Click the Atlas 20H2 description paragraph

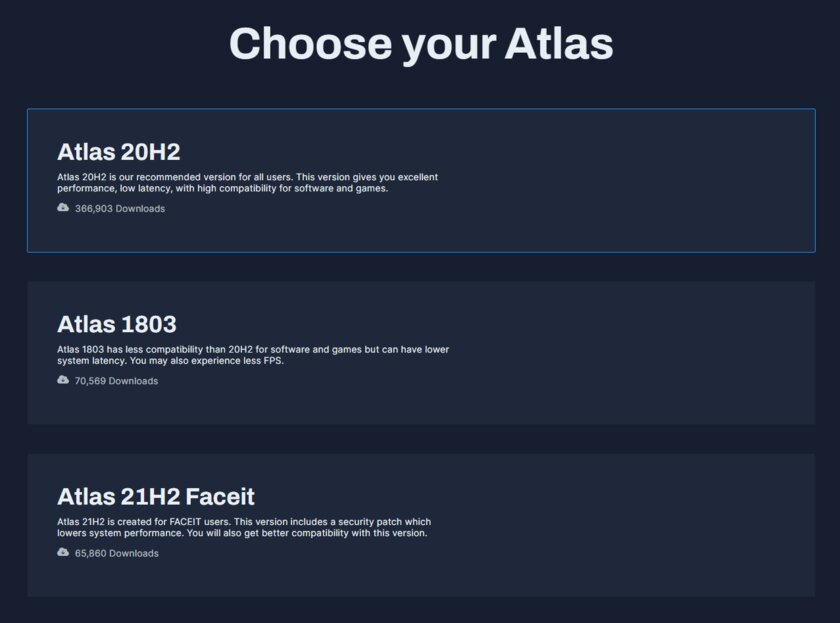(x=247, y=182)
